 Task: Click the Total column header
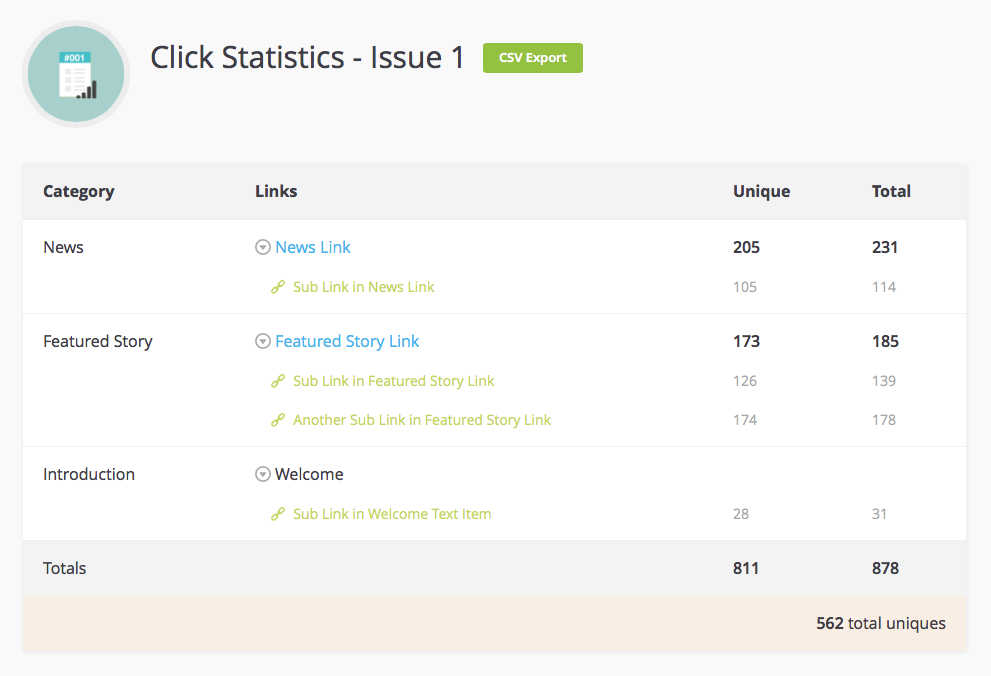pyautogui.click(x=891, y=191)
